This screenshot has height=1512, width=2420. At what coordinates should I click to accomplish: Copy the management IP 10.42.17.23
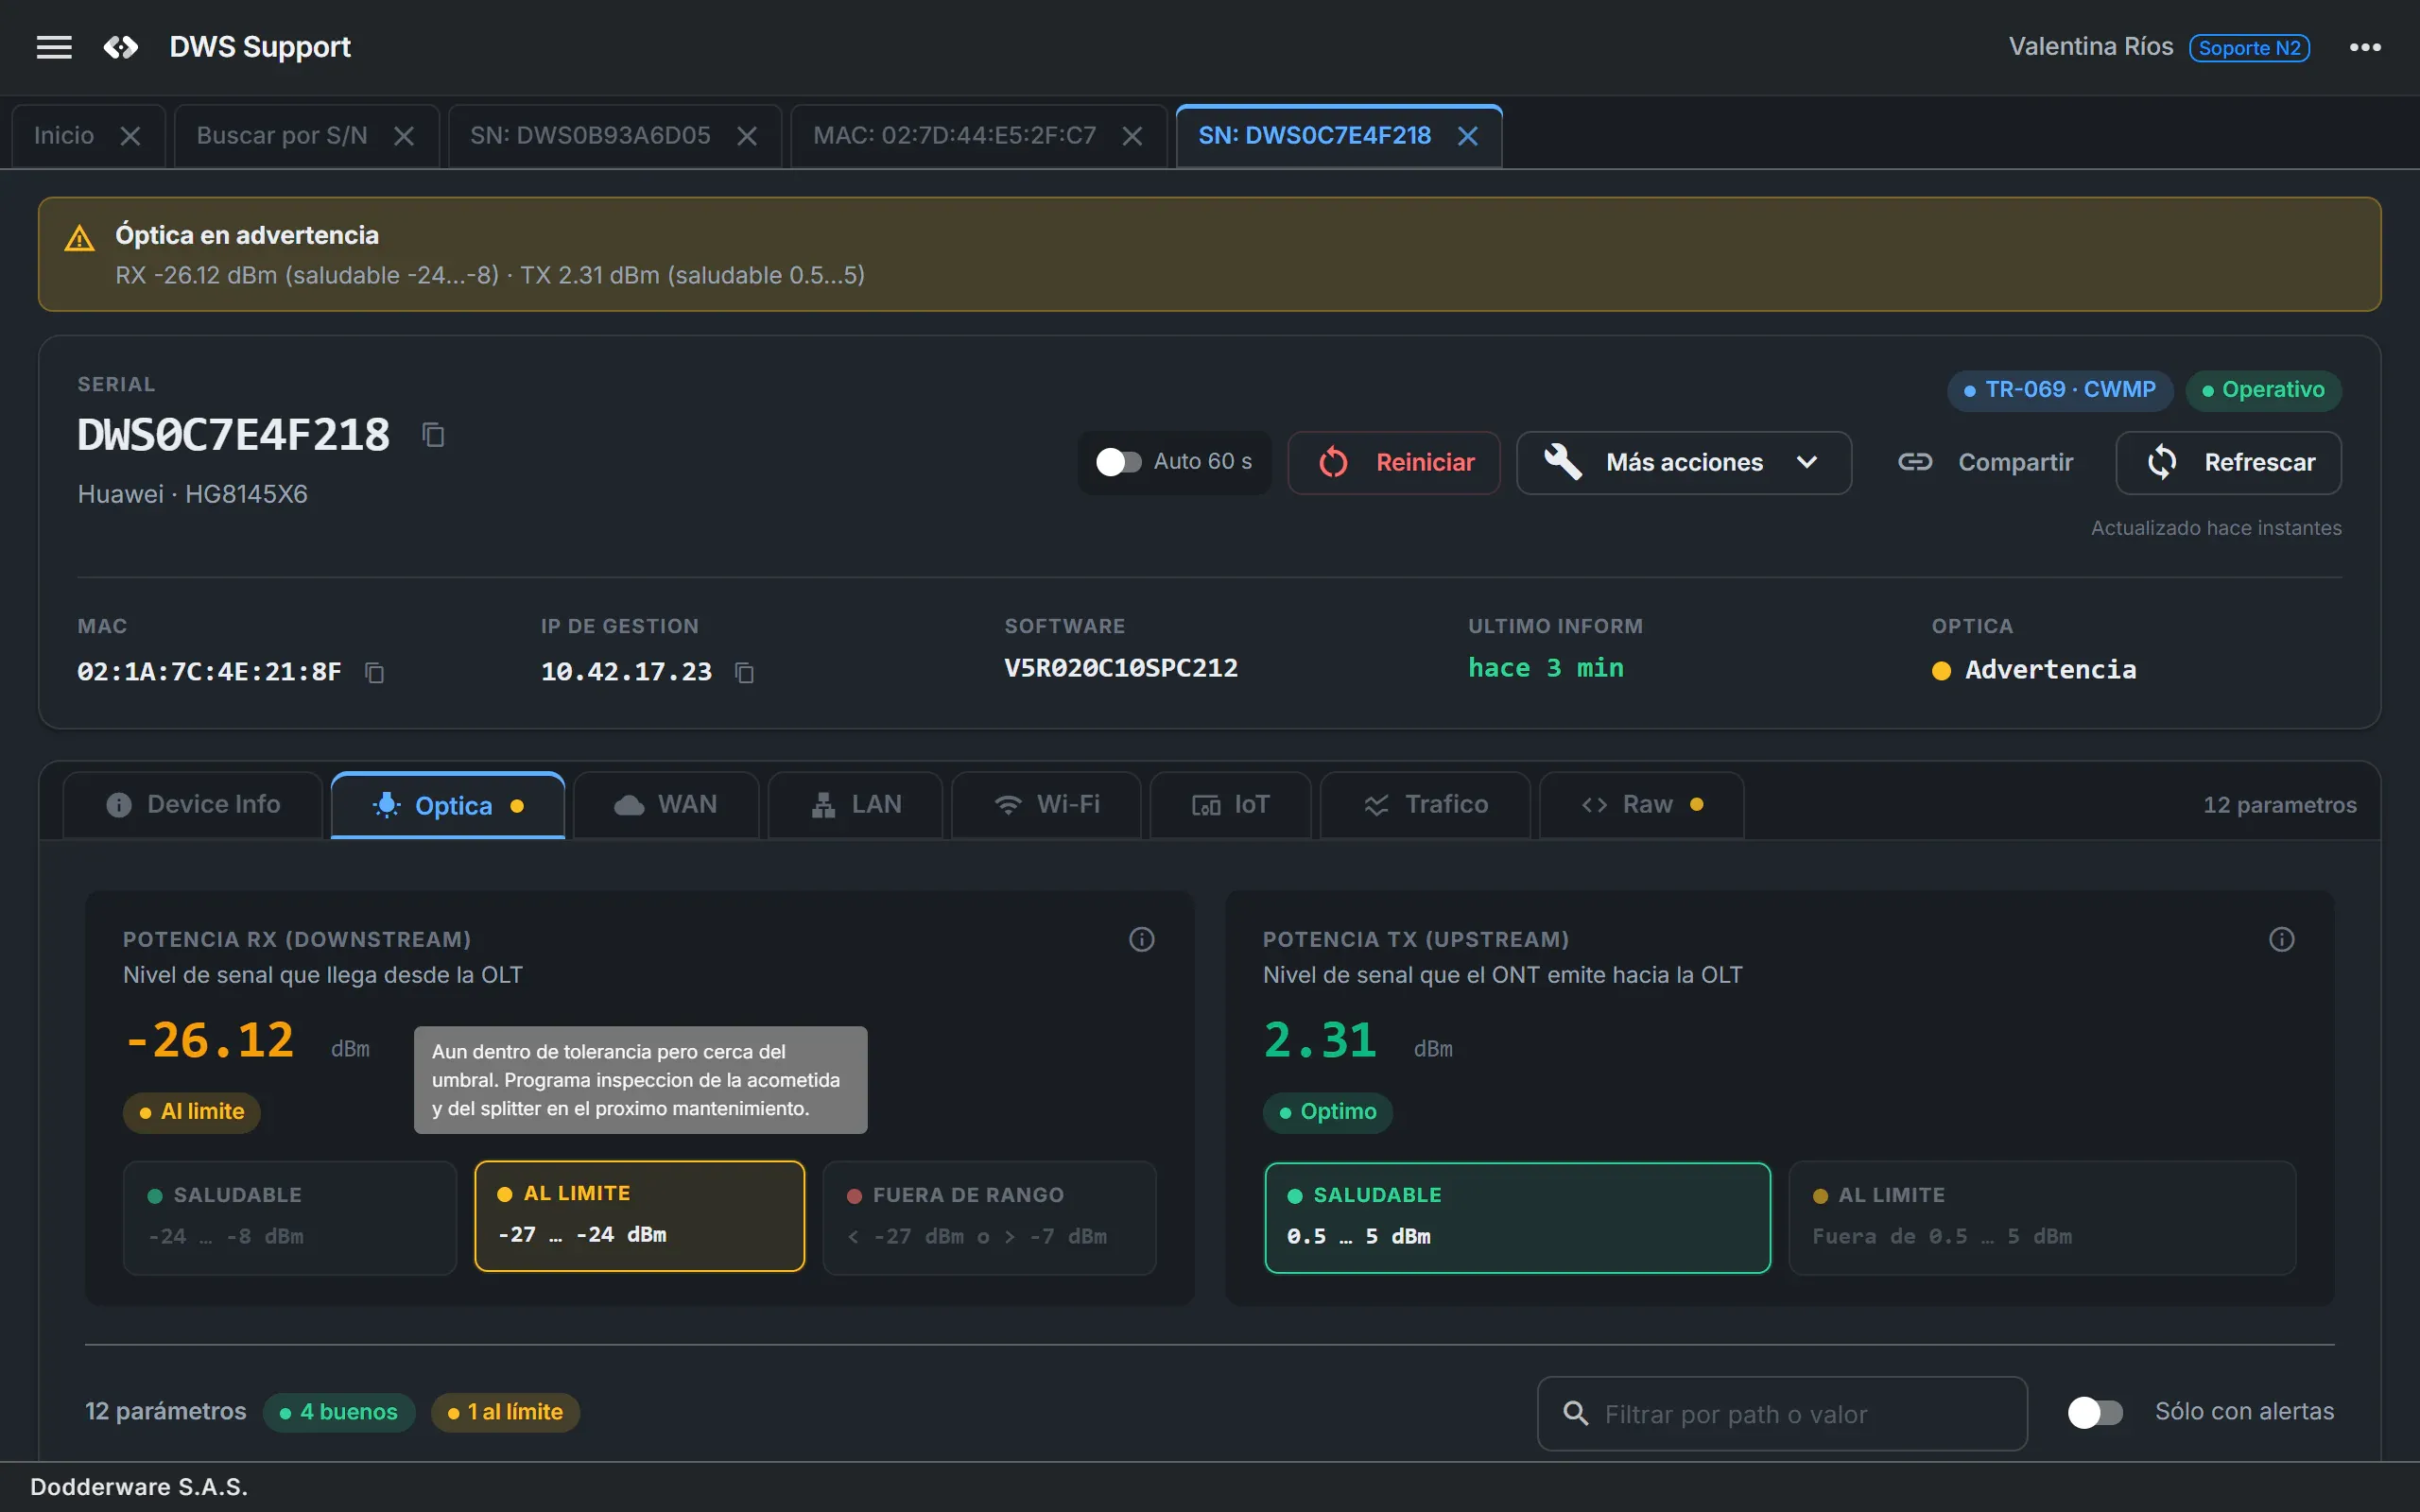click(744, 672)
